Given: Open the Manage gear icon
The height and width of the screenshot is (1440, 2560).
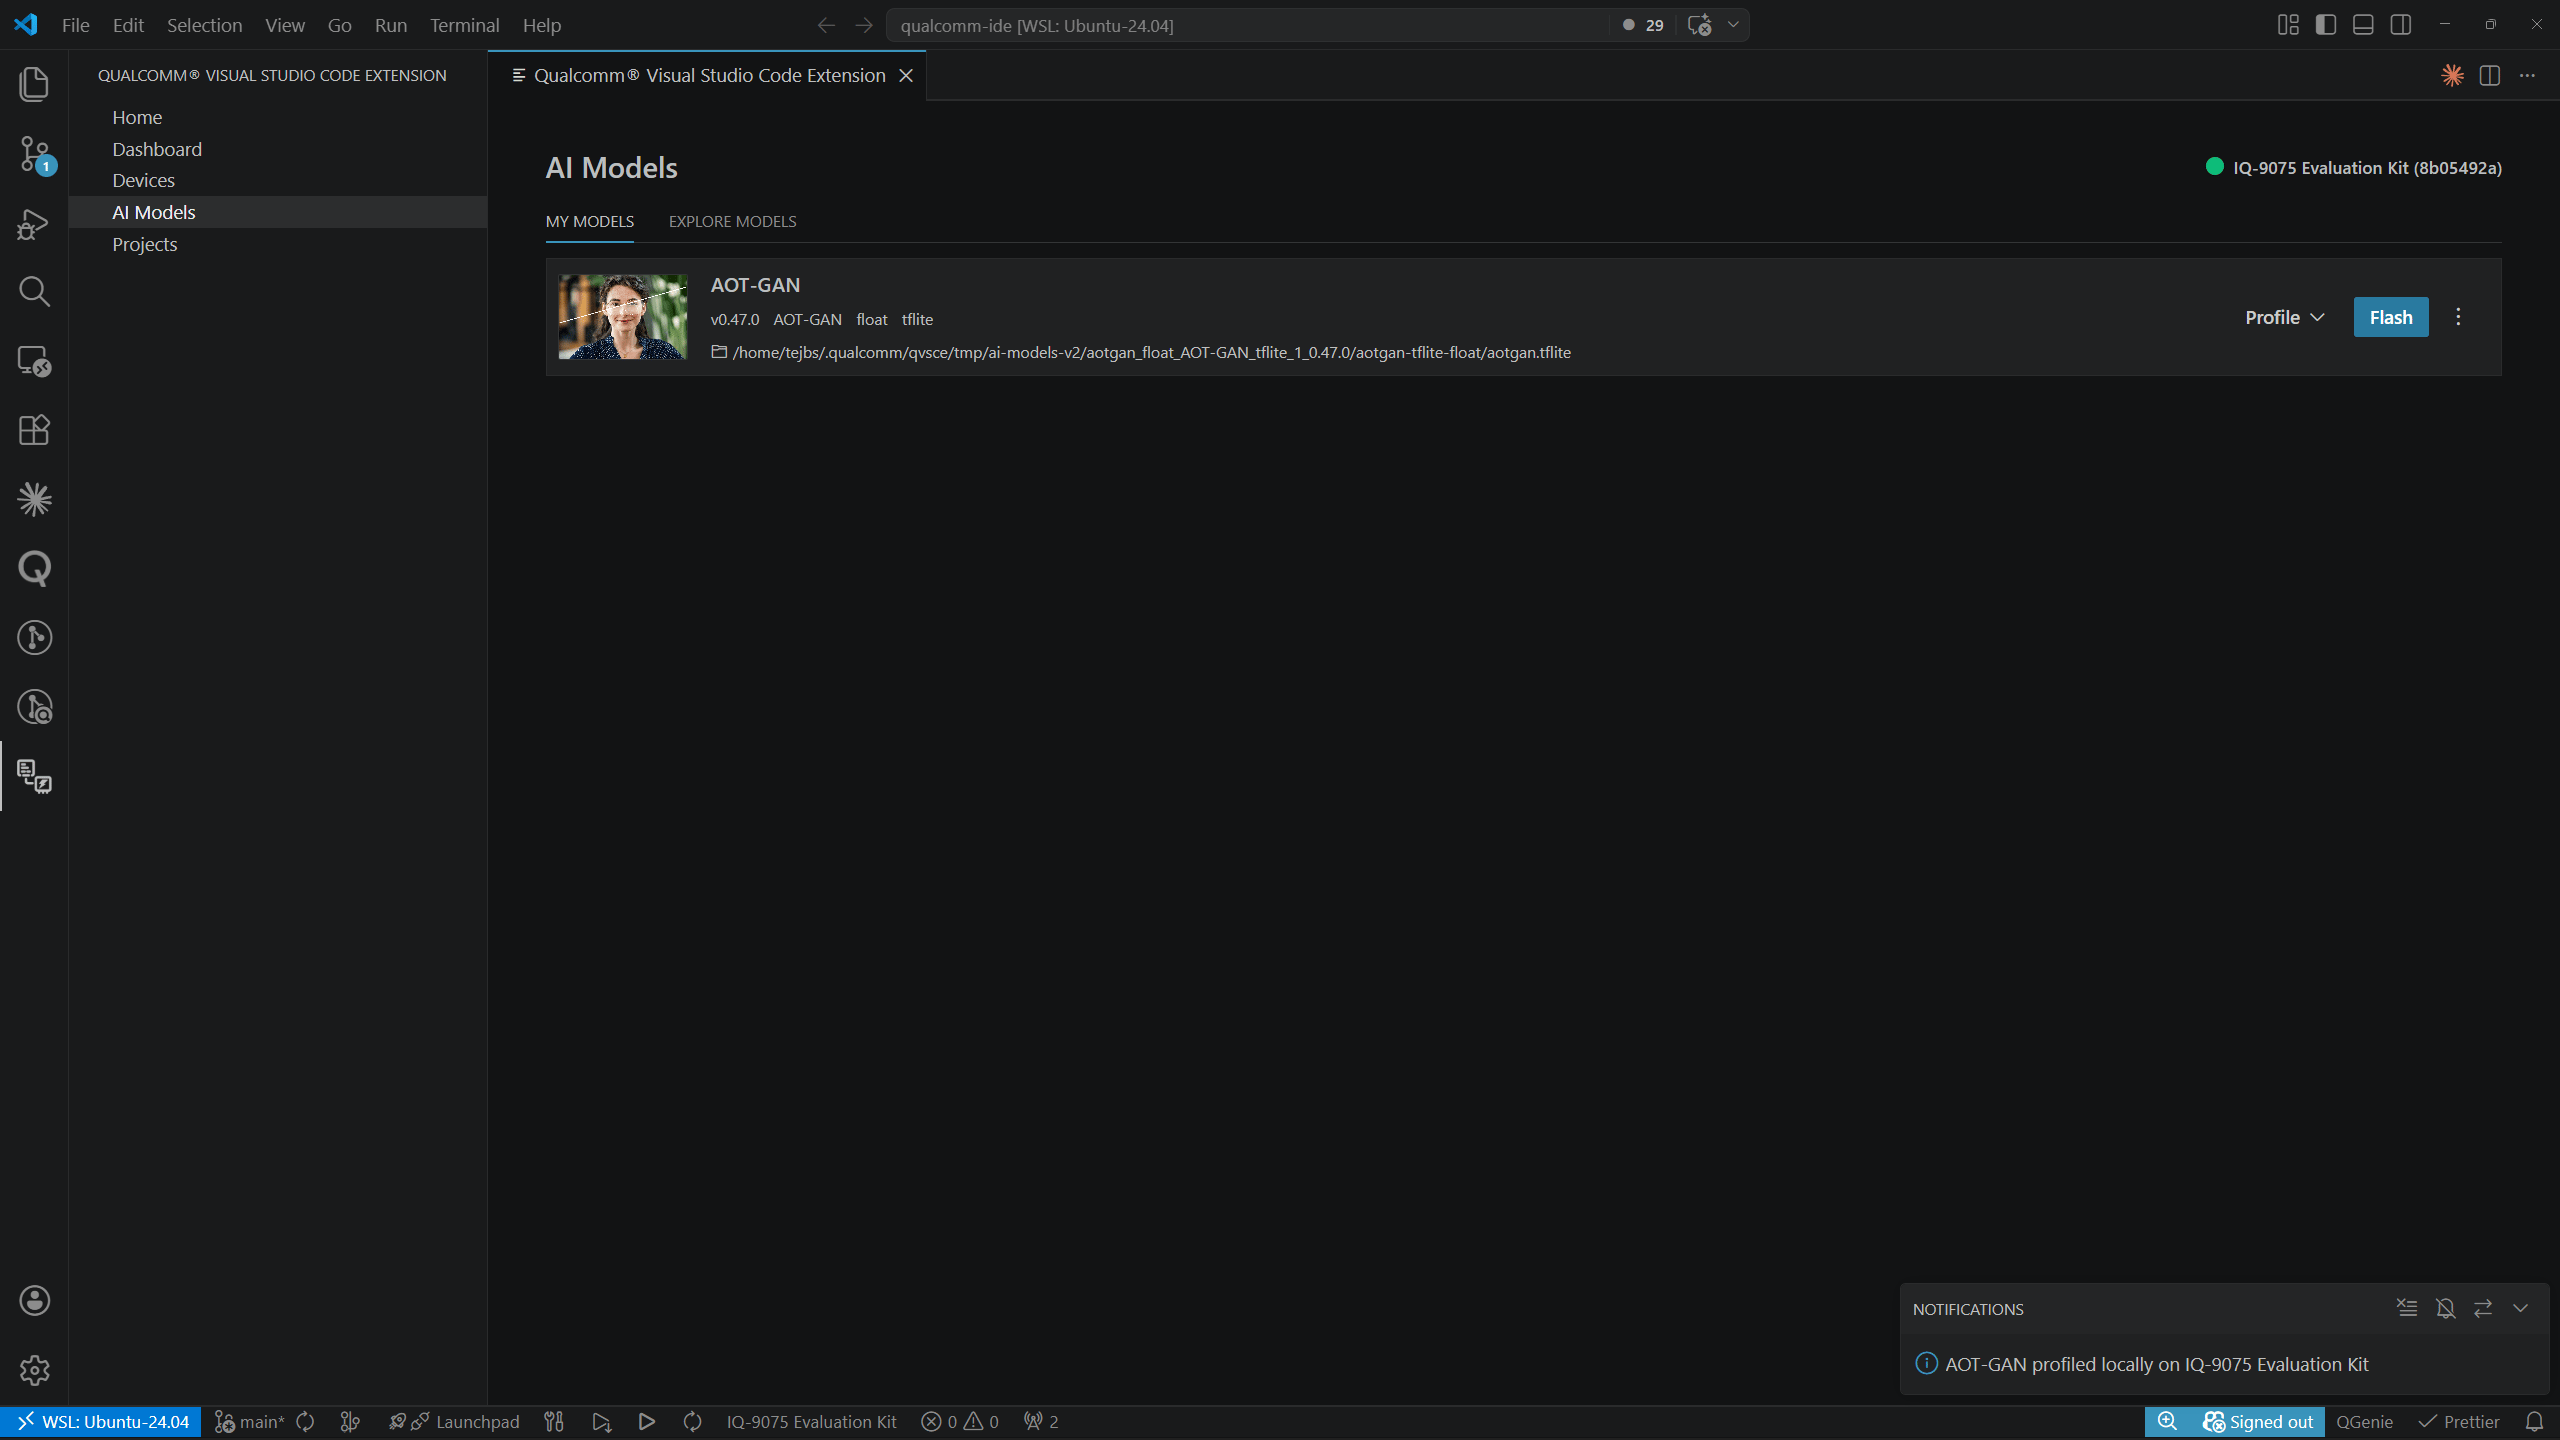Looking at the screenshot, I should pyautogui.click(x=34, y=1370).
